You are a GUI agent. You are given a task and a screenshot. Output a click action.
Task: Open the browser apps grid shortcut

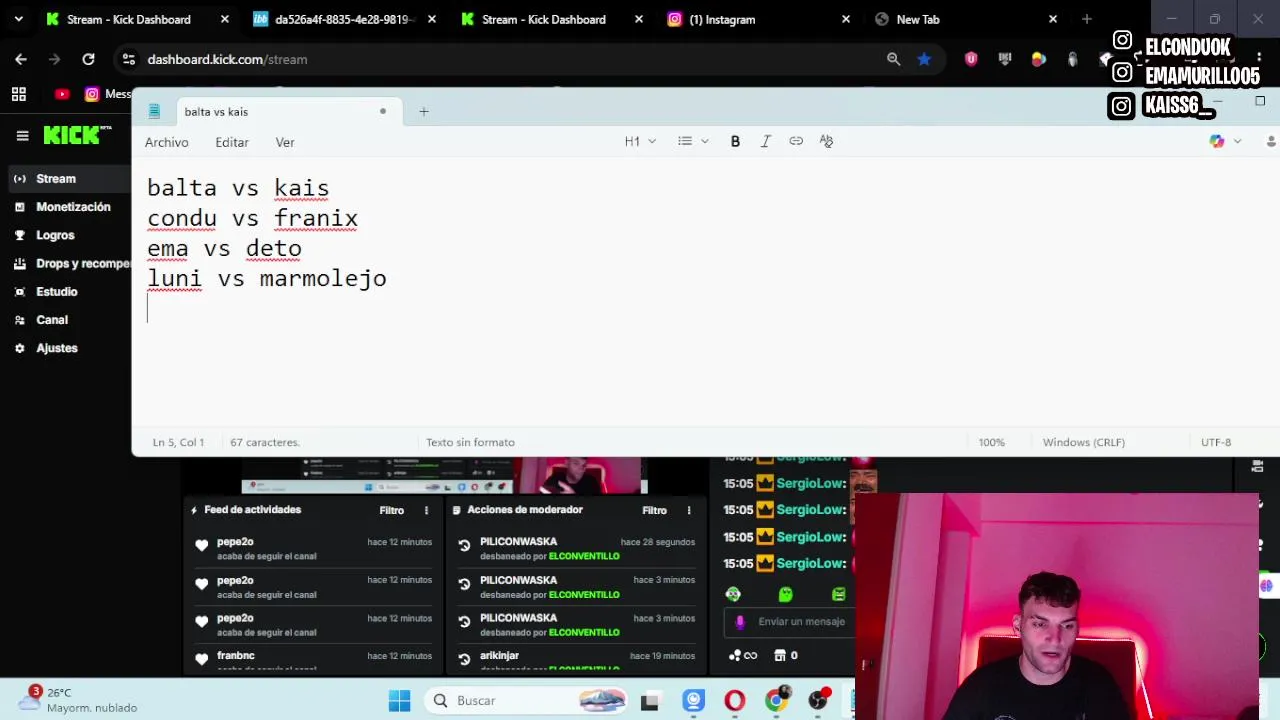tap(19, 94)
